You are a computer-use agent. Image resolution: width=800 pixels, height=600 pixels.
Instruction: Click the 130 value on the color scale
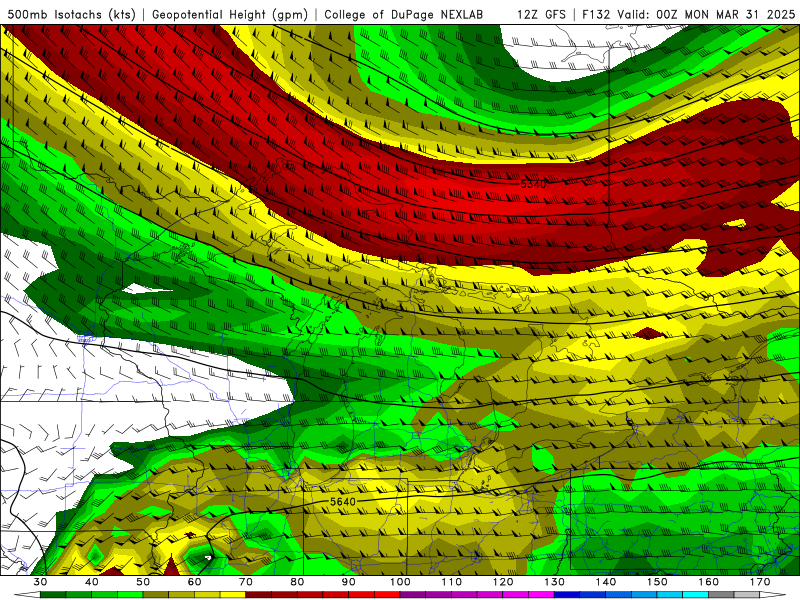coord(555,582)
